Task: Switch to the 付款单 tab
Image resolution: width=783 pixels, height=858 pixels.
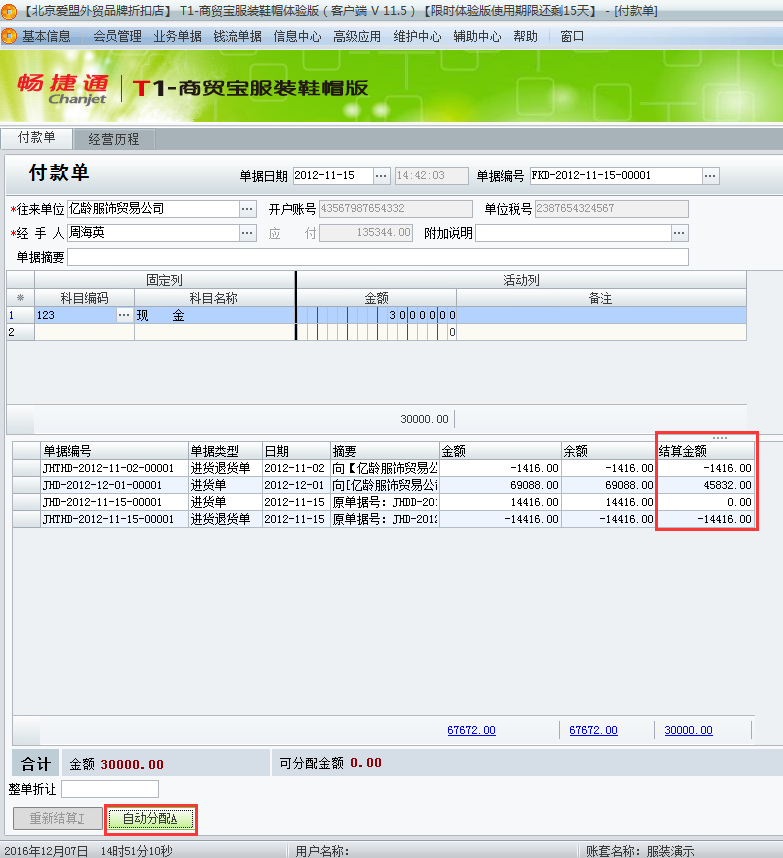Action: (x=37, y=137)
